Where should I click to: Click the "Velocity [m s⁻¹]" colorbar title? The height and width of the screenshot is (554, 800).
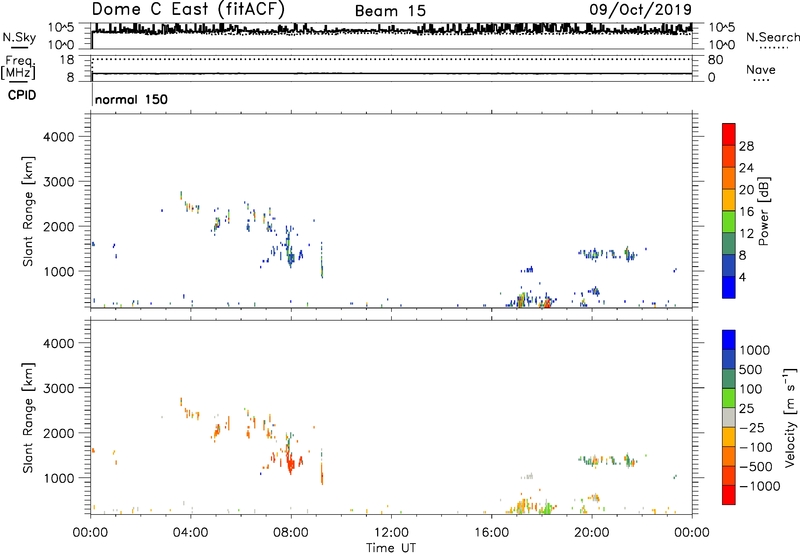(x=790, y=417)
